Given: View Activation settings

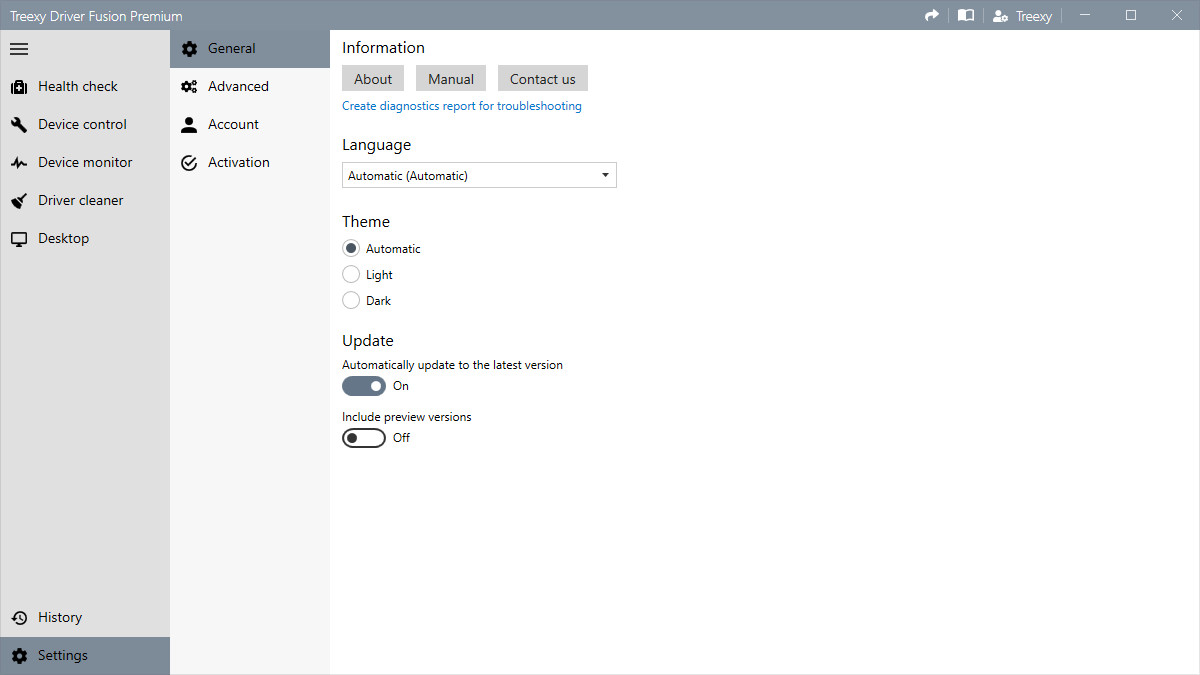Looking at the screenshot, I should point(239,162).
